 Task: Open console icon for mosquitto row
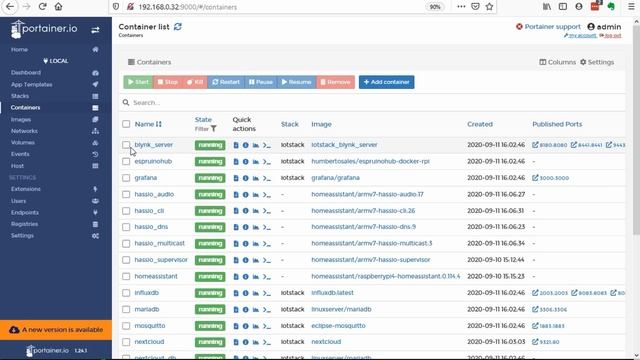[267, 326]
